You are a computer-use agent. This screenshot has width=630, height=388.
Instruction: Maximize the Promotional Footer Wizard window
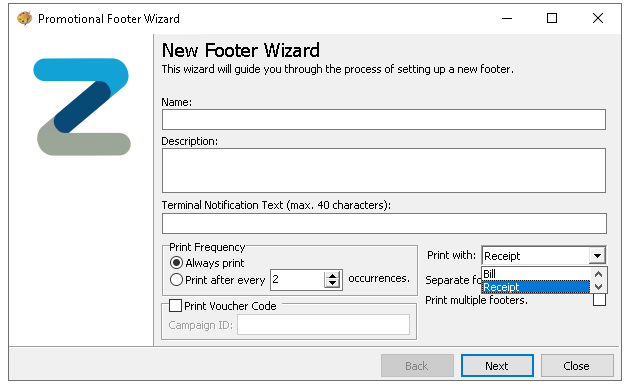[x=552, y=18]
